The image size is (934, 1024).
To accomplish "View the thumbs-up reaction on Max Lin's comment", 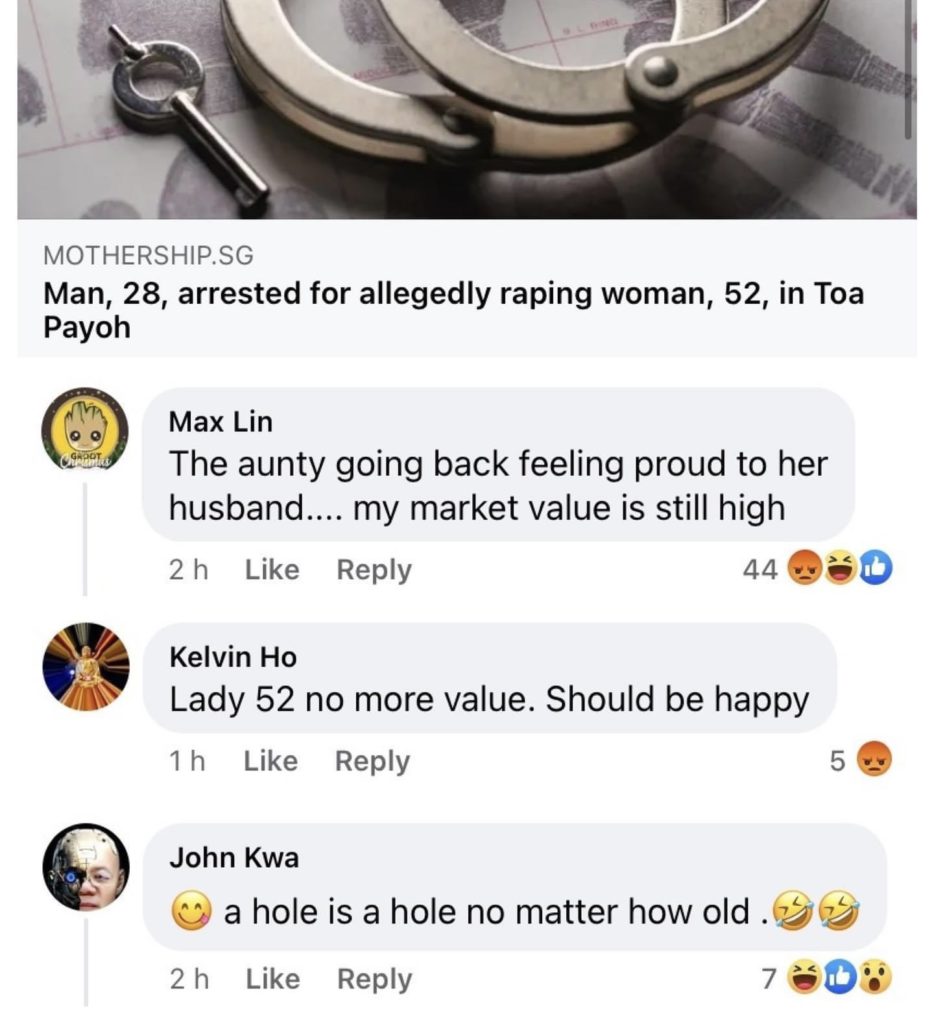I will [x=875, y=568].
